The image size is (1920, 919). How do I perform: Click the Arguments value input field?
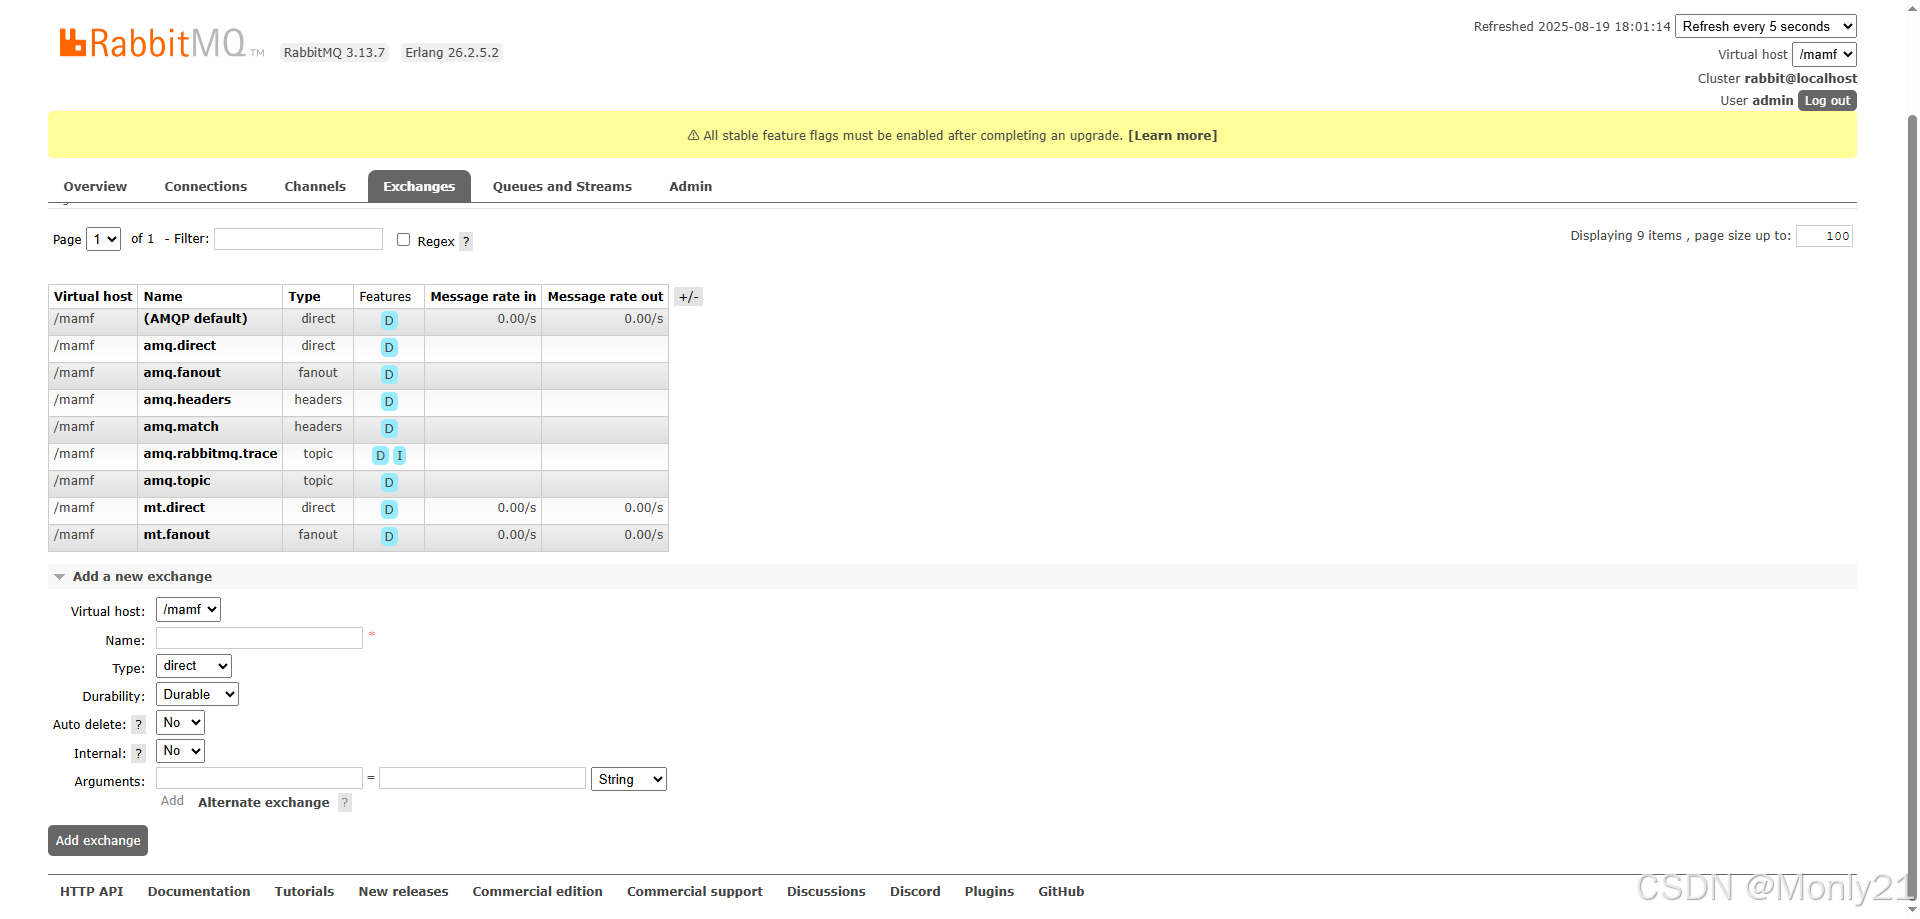point(482,778)
